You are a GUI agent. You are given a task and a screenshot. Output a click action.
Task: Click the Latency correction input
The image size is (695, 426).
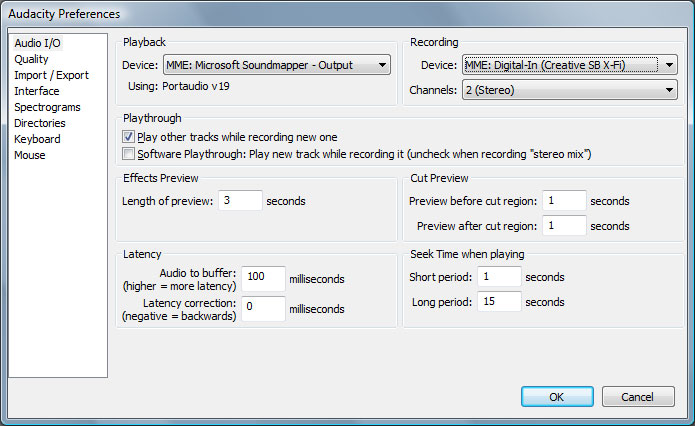point(263,309)
